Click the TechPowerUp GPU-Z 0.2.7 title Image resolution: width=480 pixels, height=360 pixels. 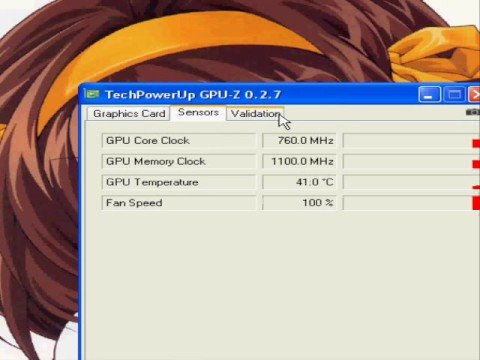[193, 95]
